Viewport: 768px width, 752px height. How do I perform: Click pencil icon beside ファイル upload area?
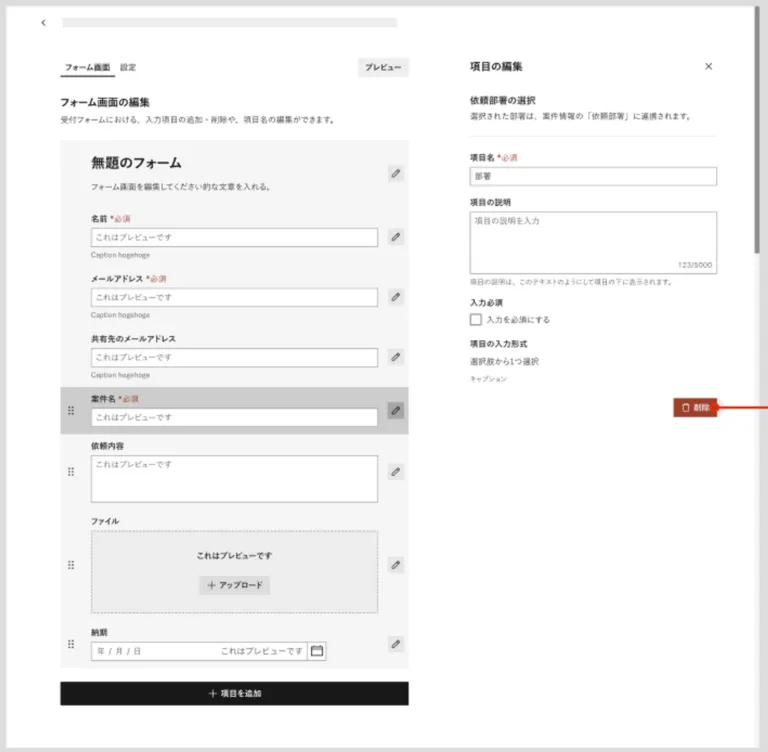396,565
